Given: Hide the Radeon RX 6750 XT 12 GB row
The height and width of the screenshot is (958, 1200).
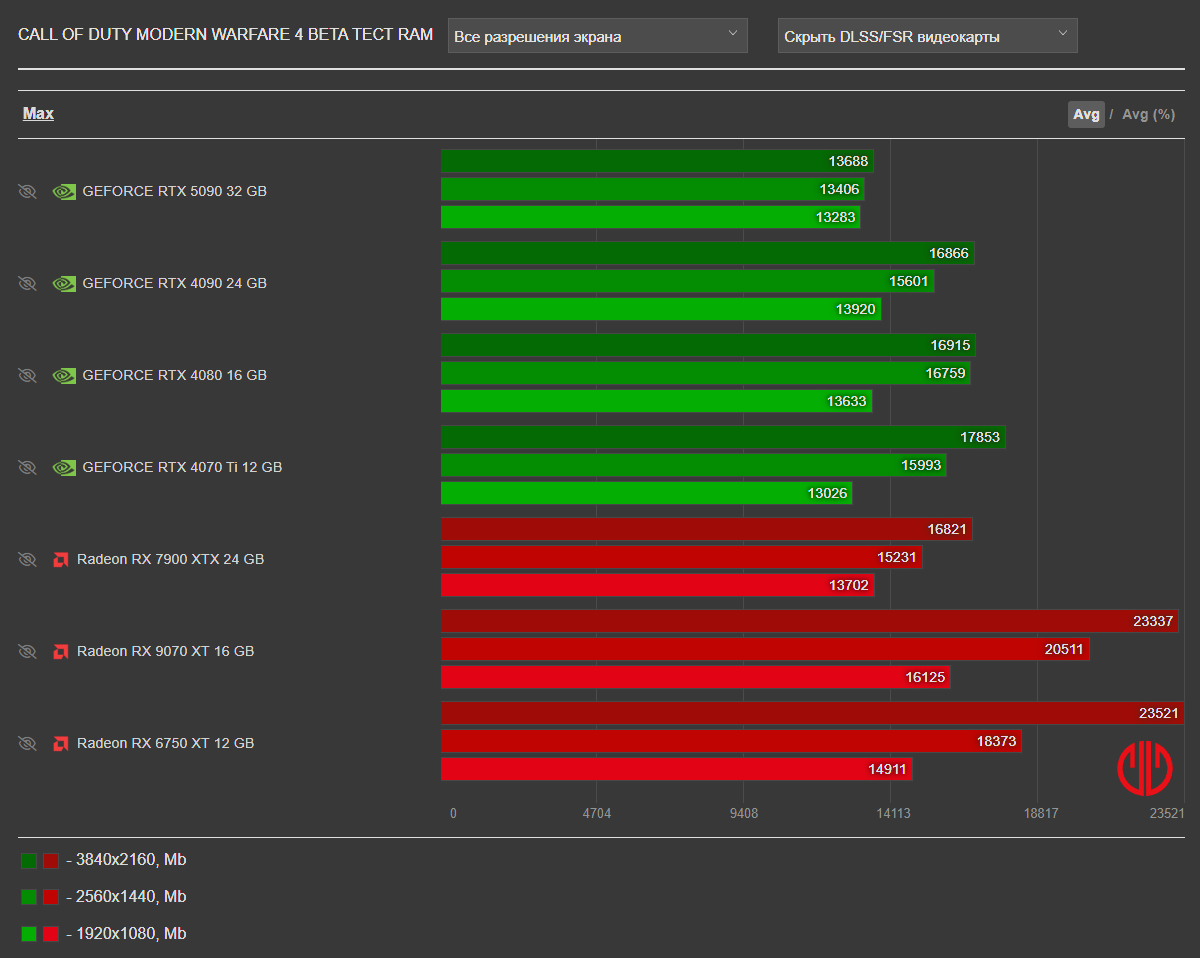Looking at the screenshot, I should pos(27,743).
